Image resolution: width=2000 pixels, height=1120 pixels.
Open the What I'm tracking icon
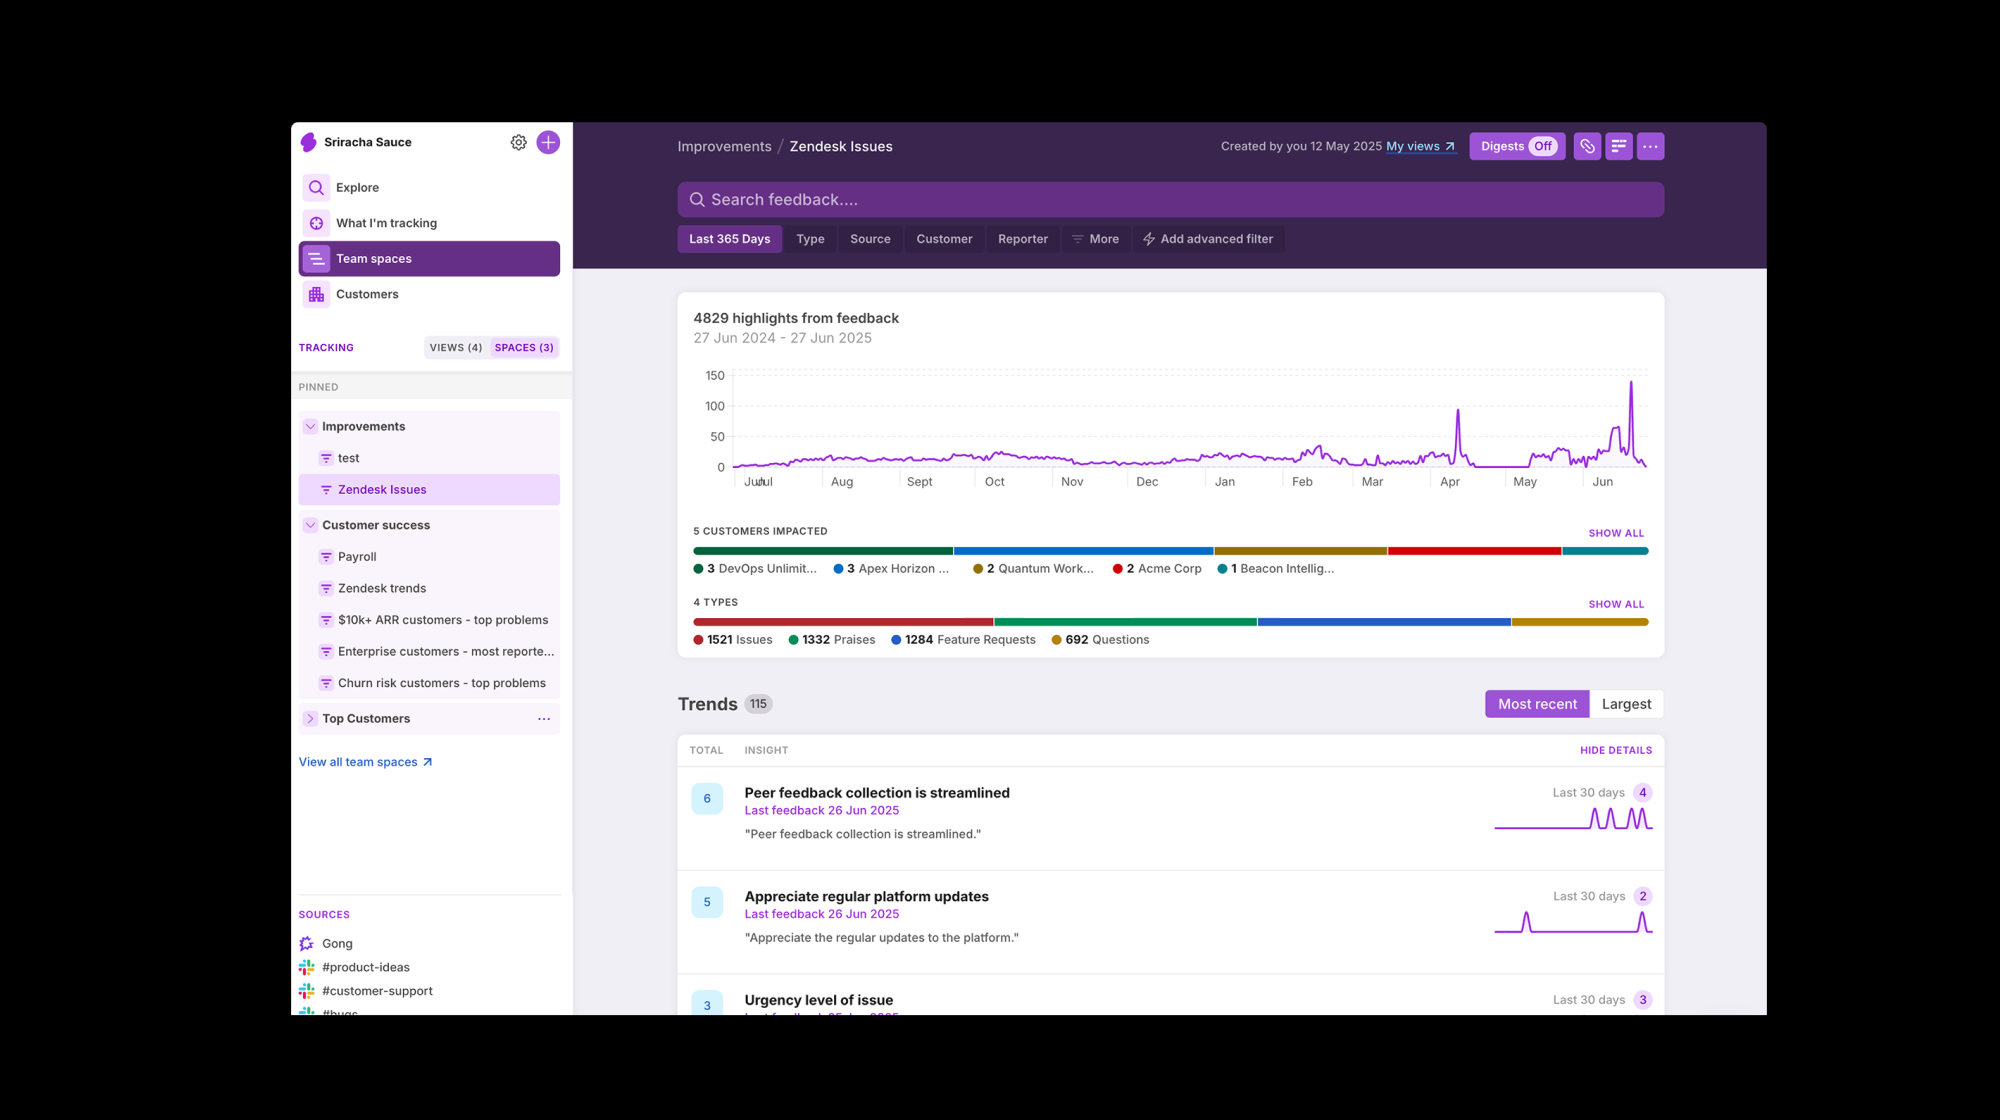316,223
